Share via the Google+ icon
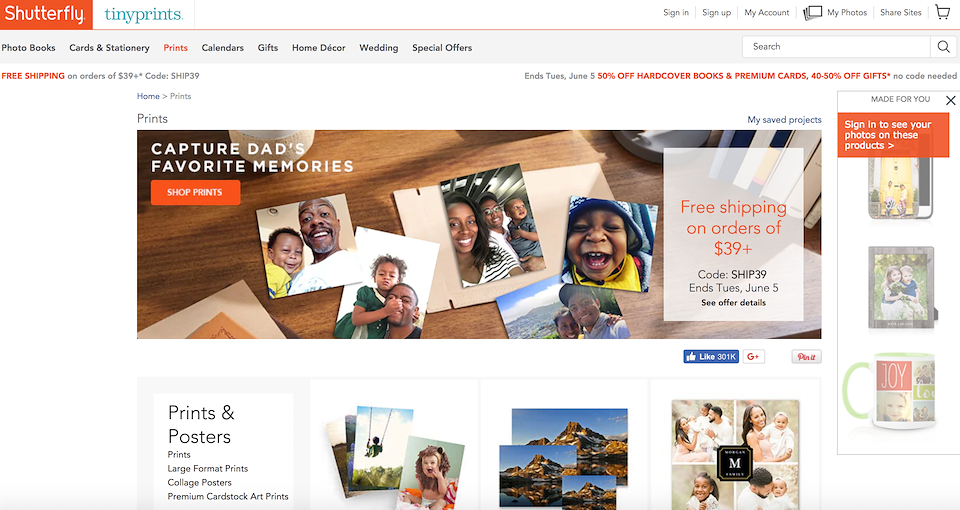Viewport: 960px width, 510px height. click(x=754, y=356)
